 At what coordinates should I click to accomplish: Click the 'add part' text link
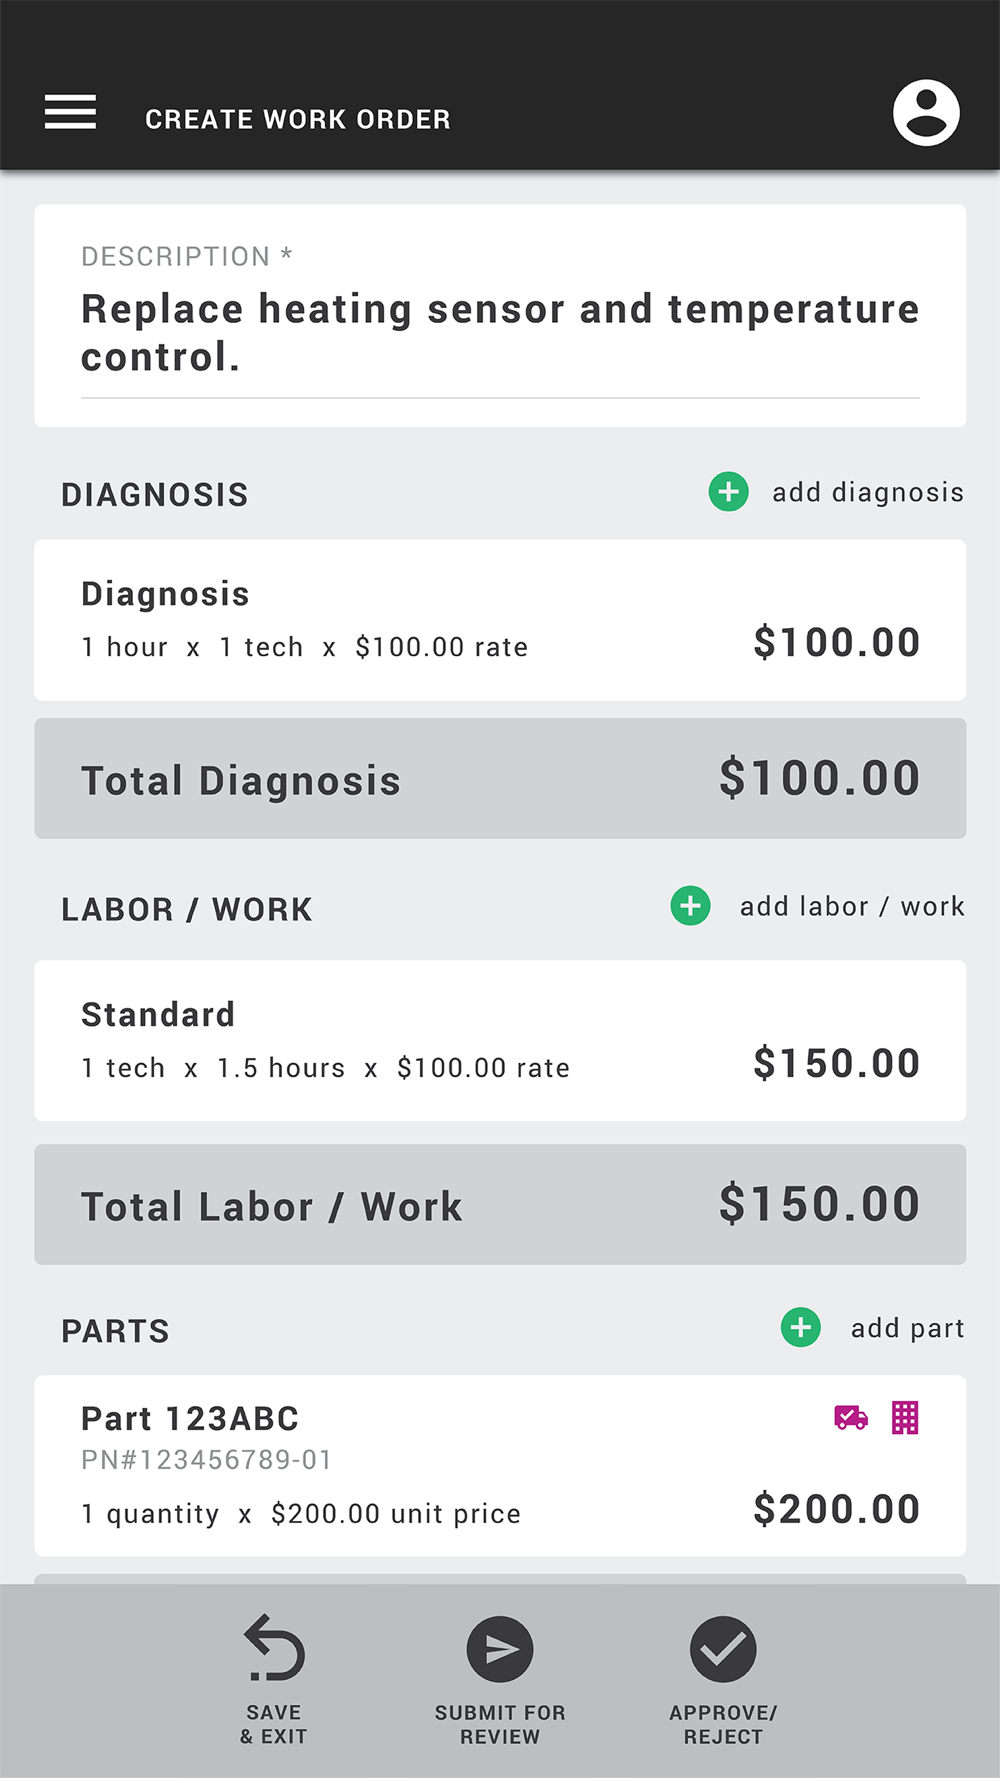click(x=907, y=1328)
